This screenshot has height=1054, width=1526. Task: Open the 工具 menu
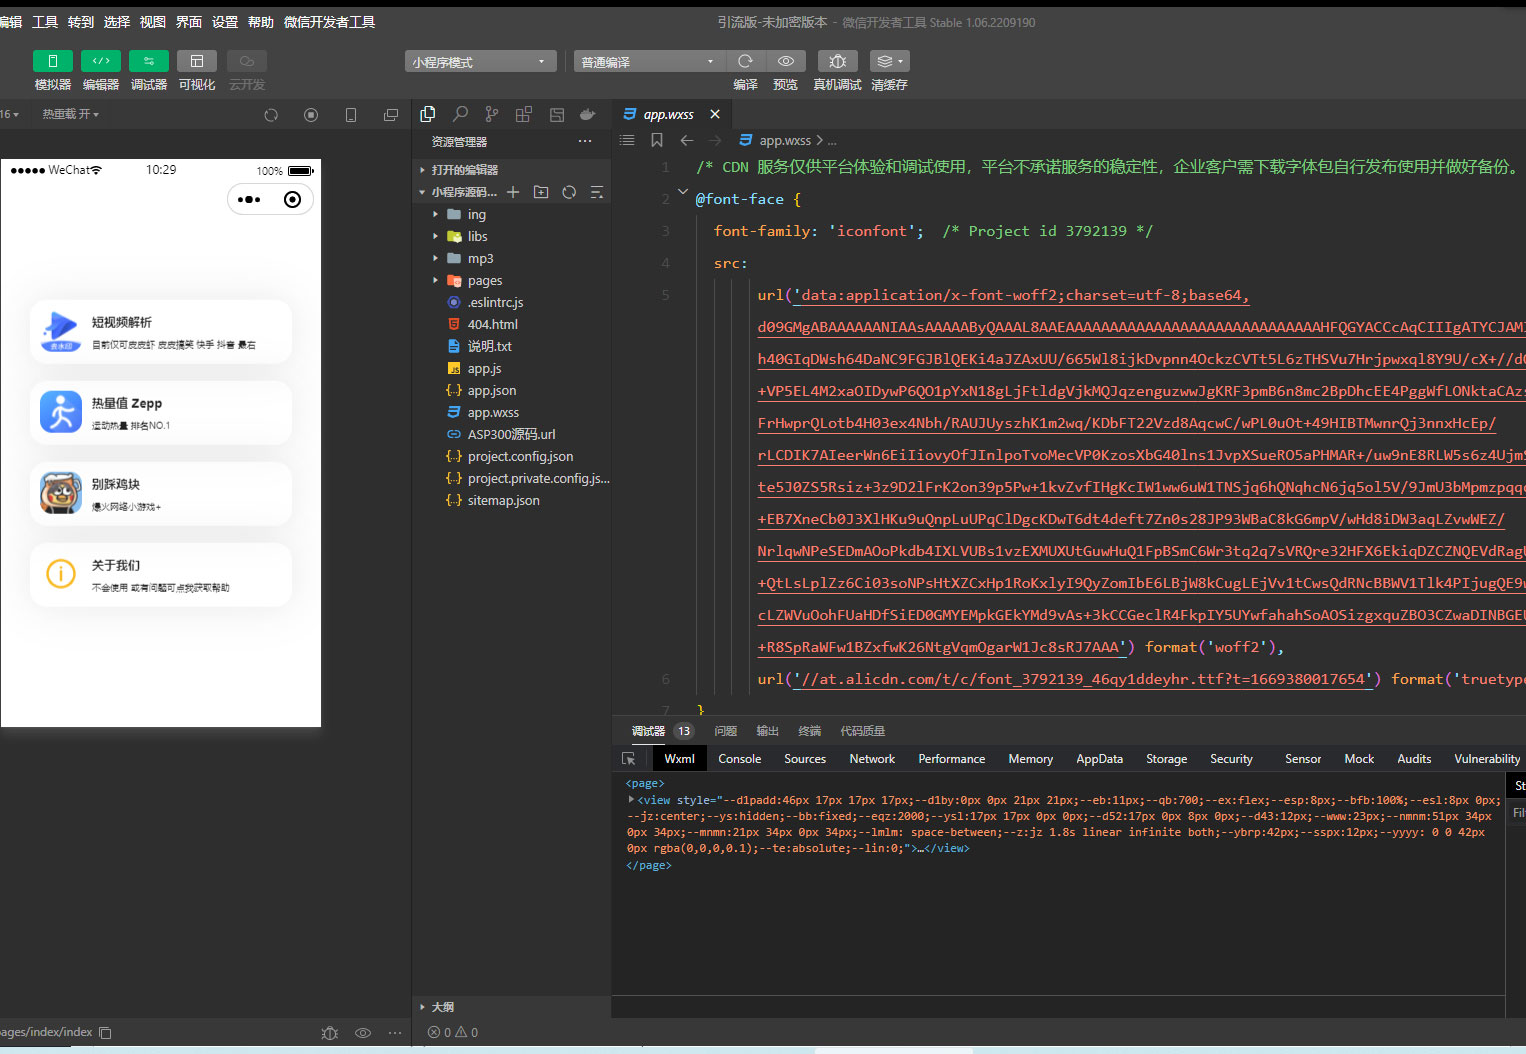point(45,22)
